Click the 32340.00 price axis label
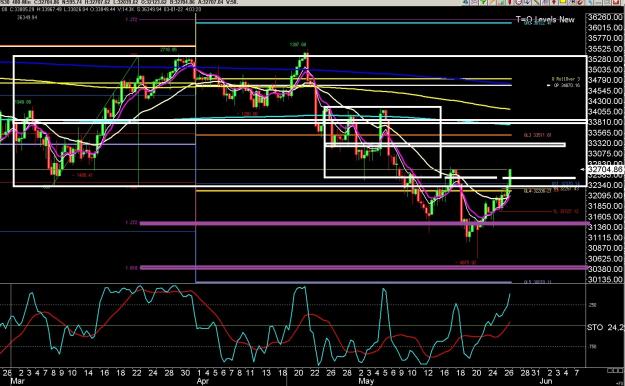This screenshot has height=386, width=625. (605, 185)
